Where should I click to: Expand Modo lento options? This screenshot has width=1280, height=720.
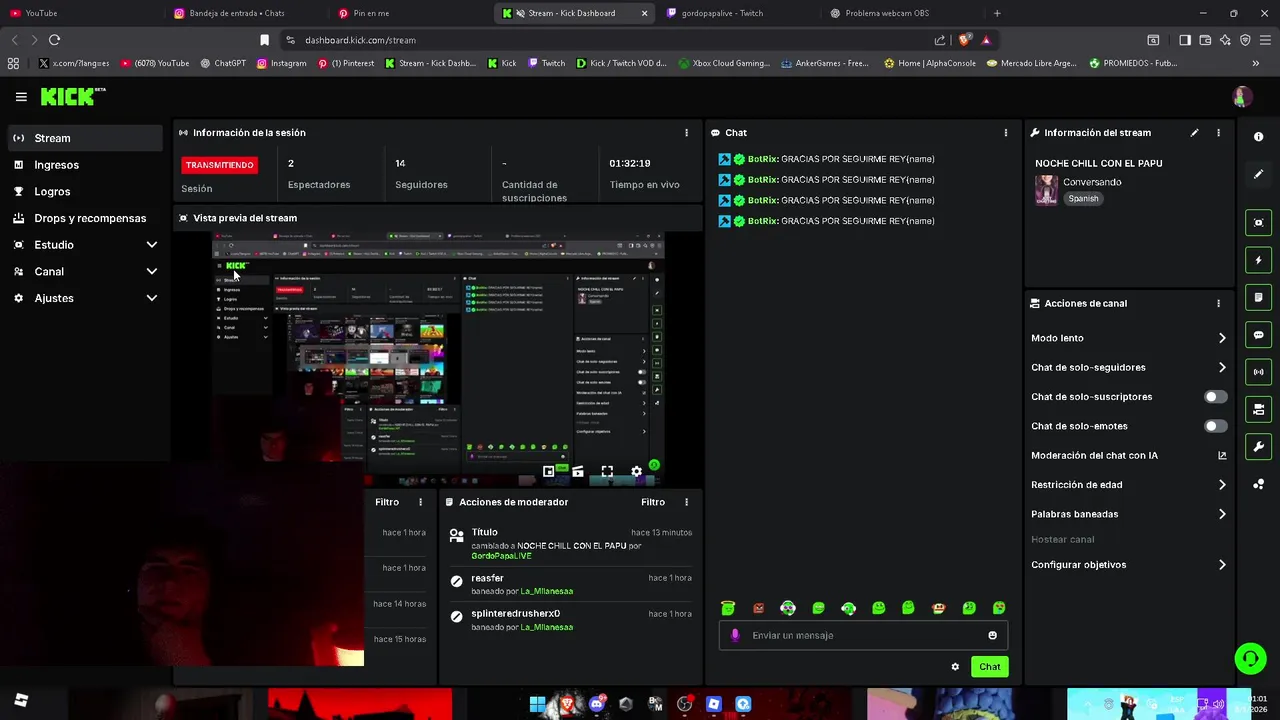(1221, 338)
